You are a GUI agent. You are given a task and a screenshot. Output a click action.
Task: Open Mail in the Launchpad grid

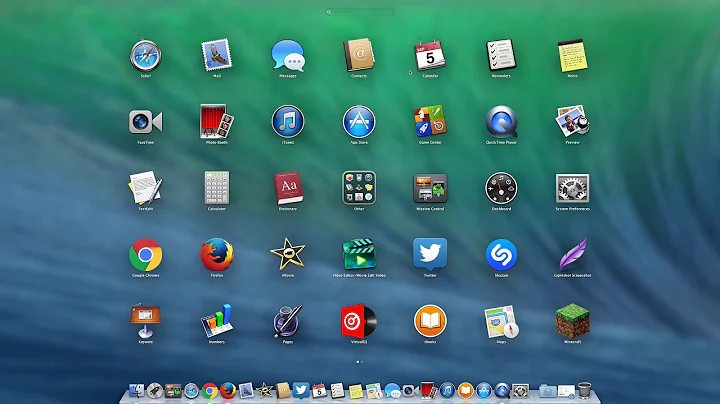tap(217, 56)
